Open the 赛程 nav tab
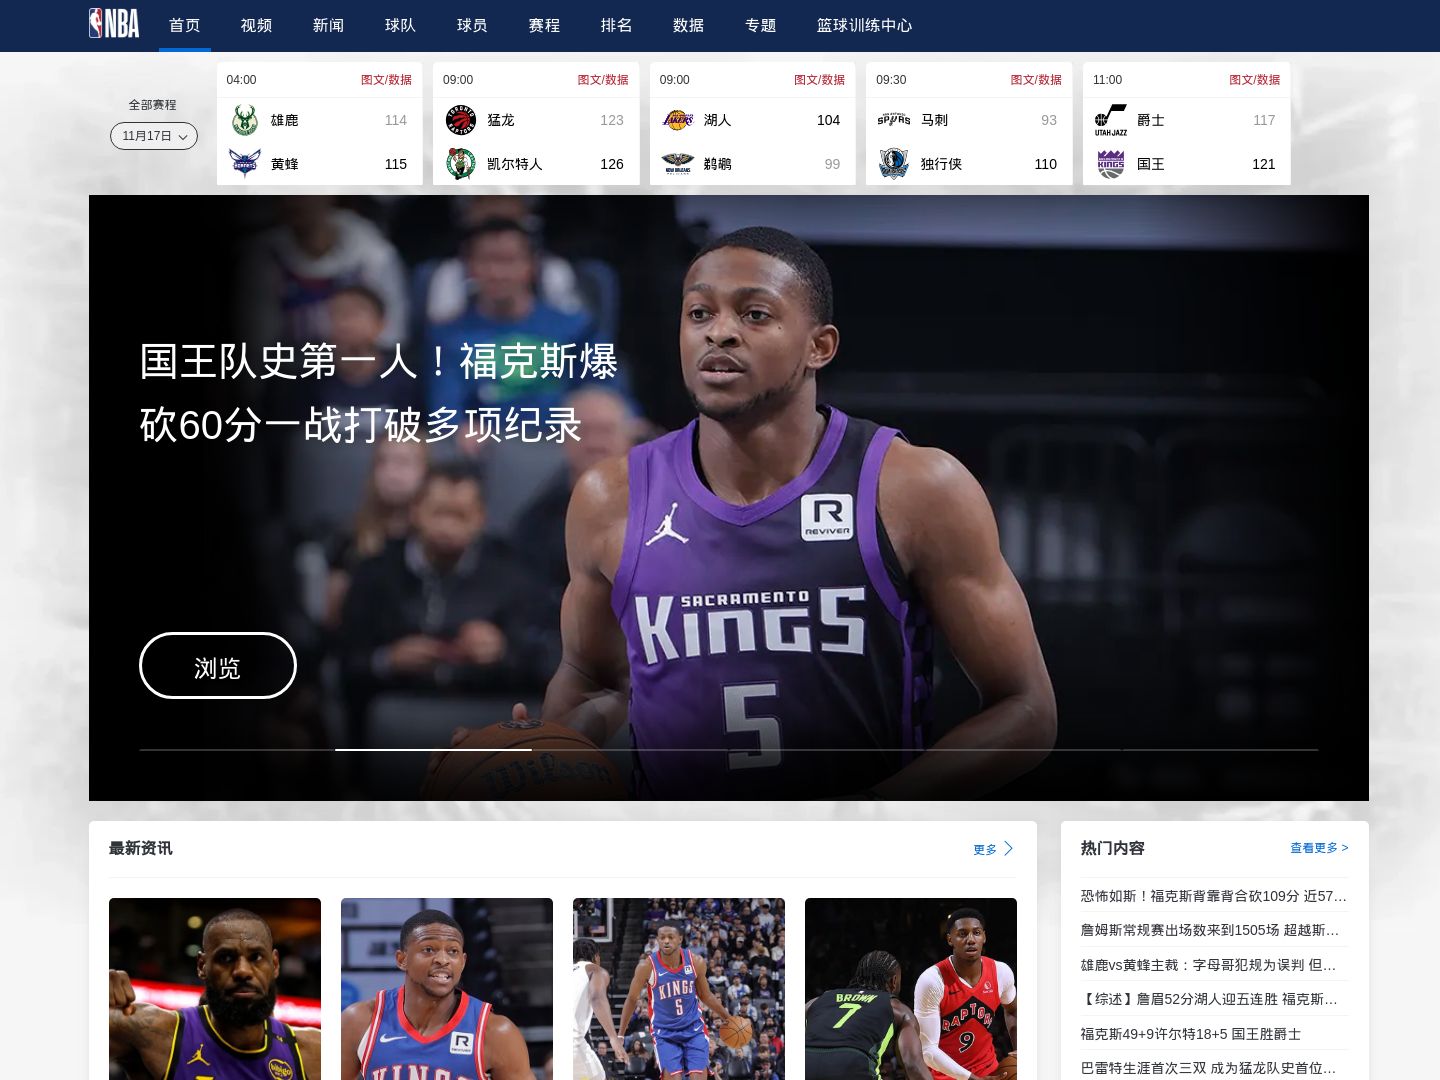Image resolution: width=1440 pixels, height=1080 pixels. pos(545,26)
